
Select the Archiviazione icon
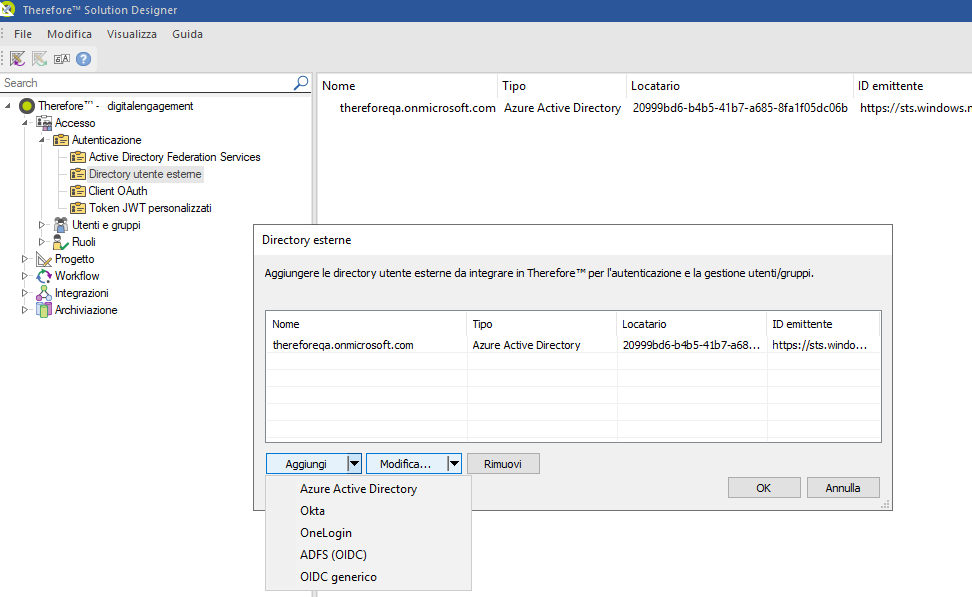[x=42, y=309]
